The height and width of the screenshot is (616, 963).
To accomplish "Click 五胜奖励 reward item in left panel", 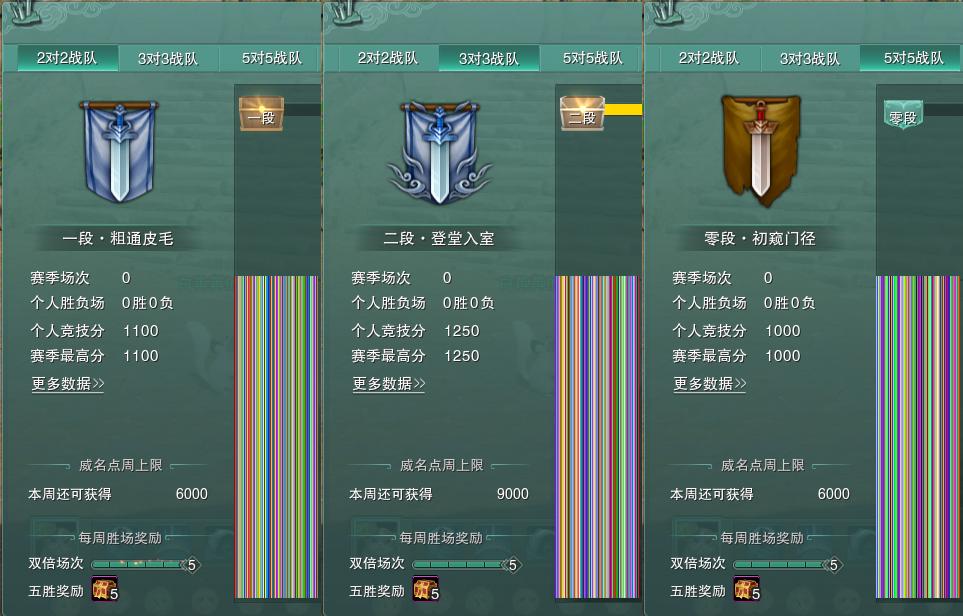I will coord(104,588).
